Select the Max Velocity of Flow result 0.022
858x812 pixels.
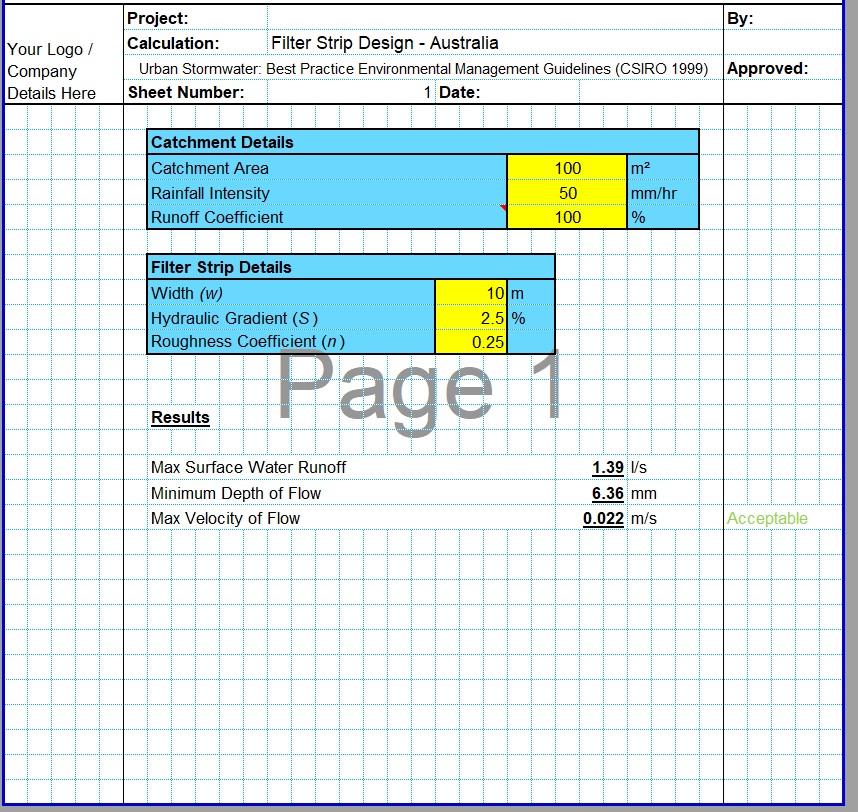click(x=603, y=518)
